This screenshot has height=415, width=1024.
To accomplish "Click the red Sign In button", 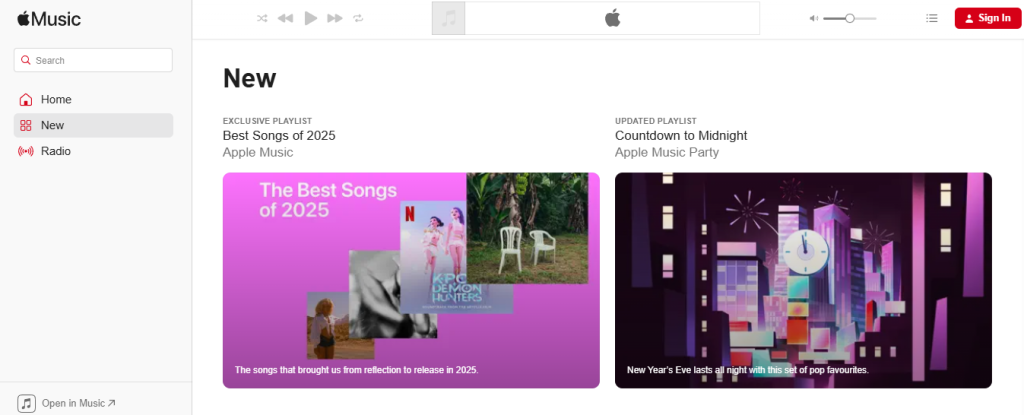I will coord(987,18).
